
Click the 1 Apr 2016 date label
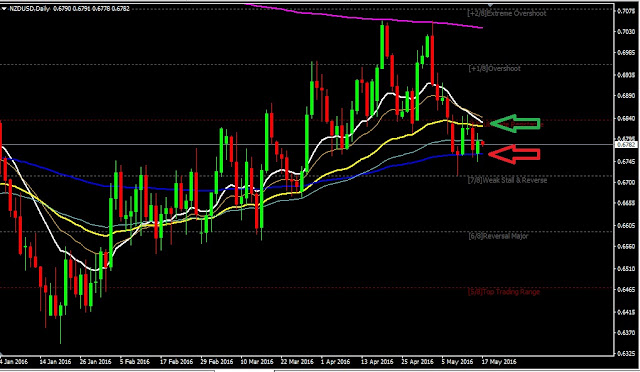(335, 362)
